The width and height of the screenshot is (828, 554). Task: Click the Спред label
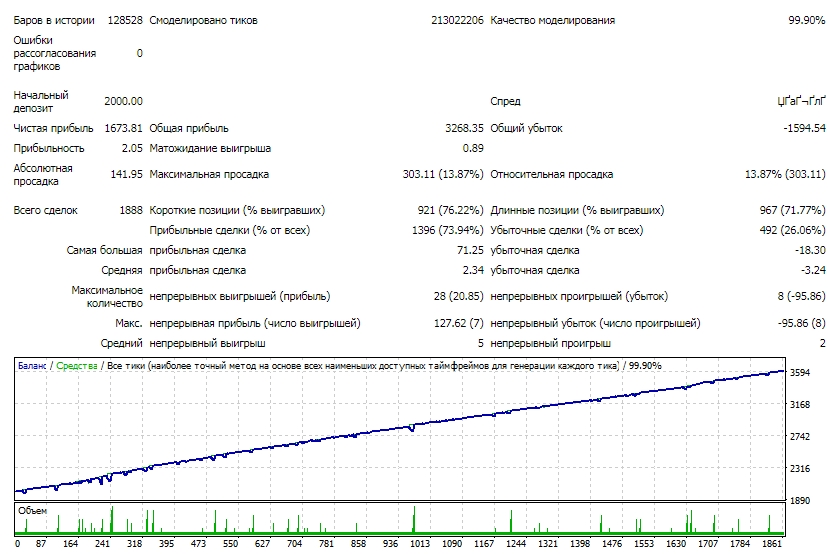point(505,101)
